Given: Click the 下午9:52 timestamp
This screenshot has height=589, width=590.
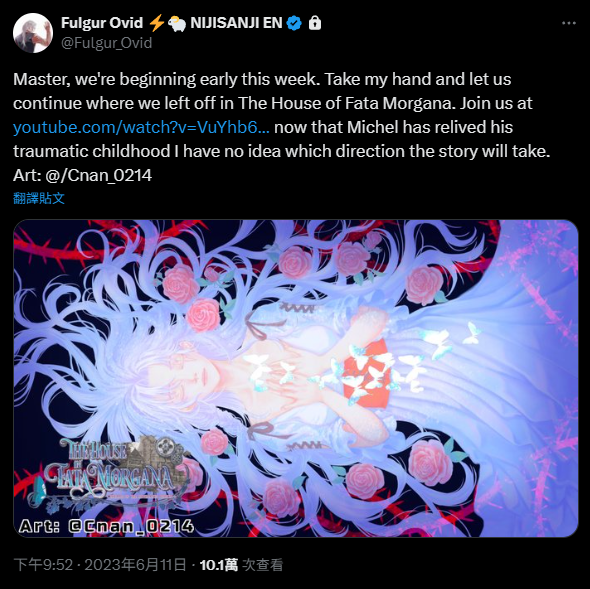Looking at the screenshot, I should pyautogui.click(x=43, y=565).
